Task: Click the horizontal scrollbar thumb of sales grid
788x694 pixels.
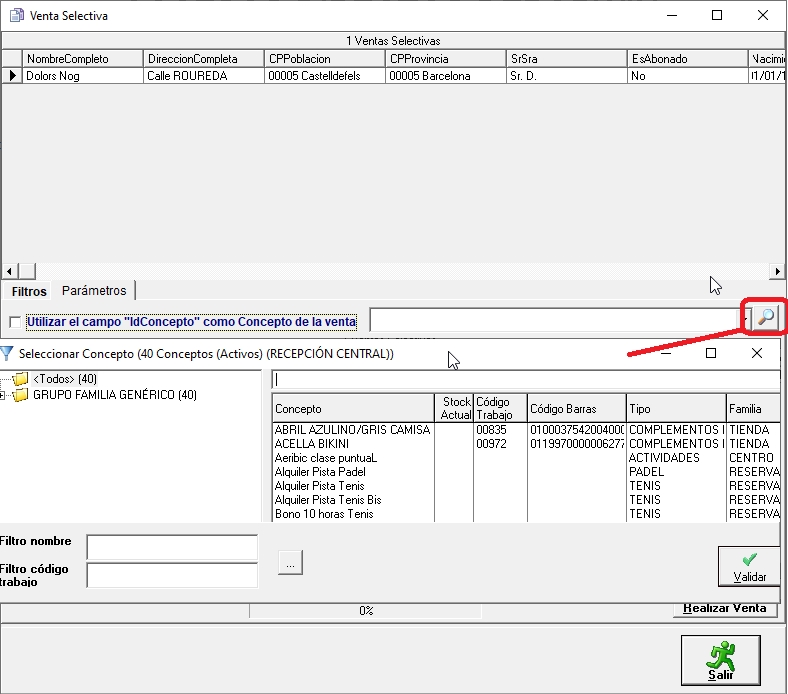Action: point(27,271)
